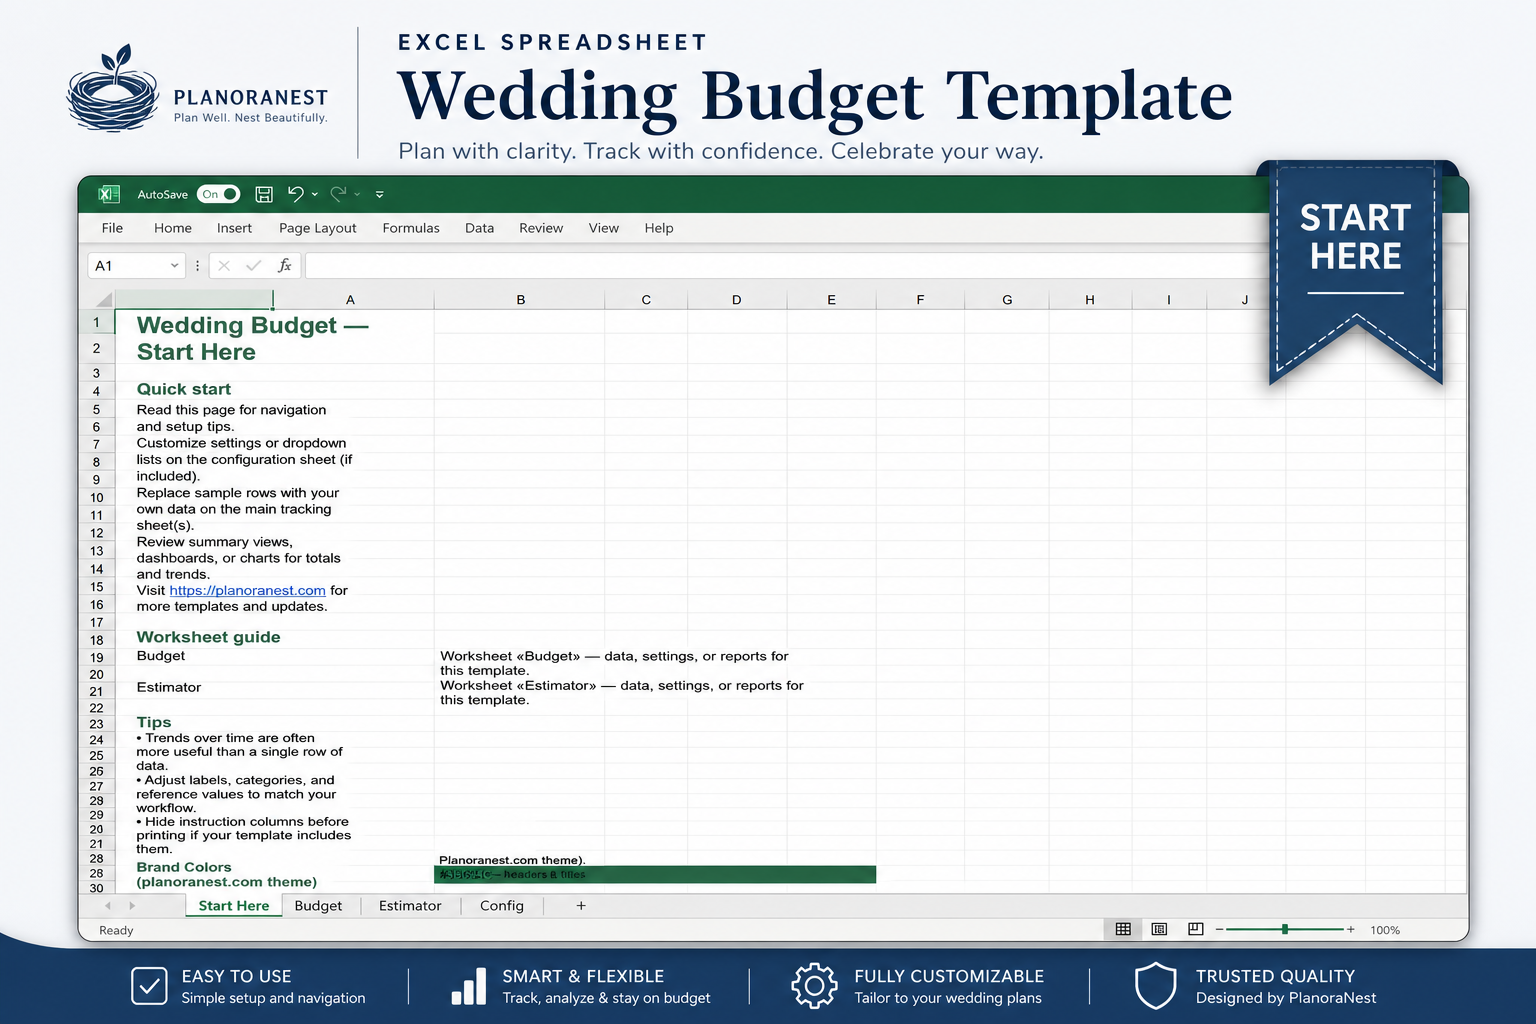Click the zoom out minus button
The width and height of the screenshot is (1536, 1024).
pyautogui.click(x=1220, y=930)
